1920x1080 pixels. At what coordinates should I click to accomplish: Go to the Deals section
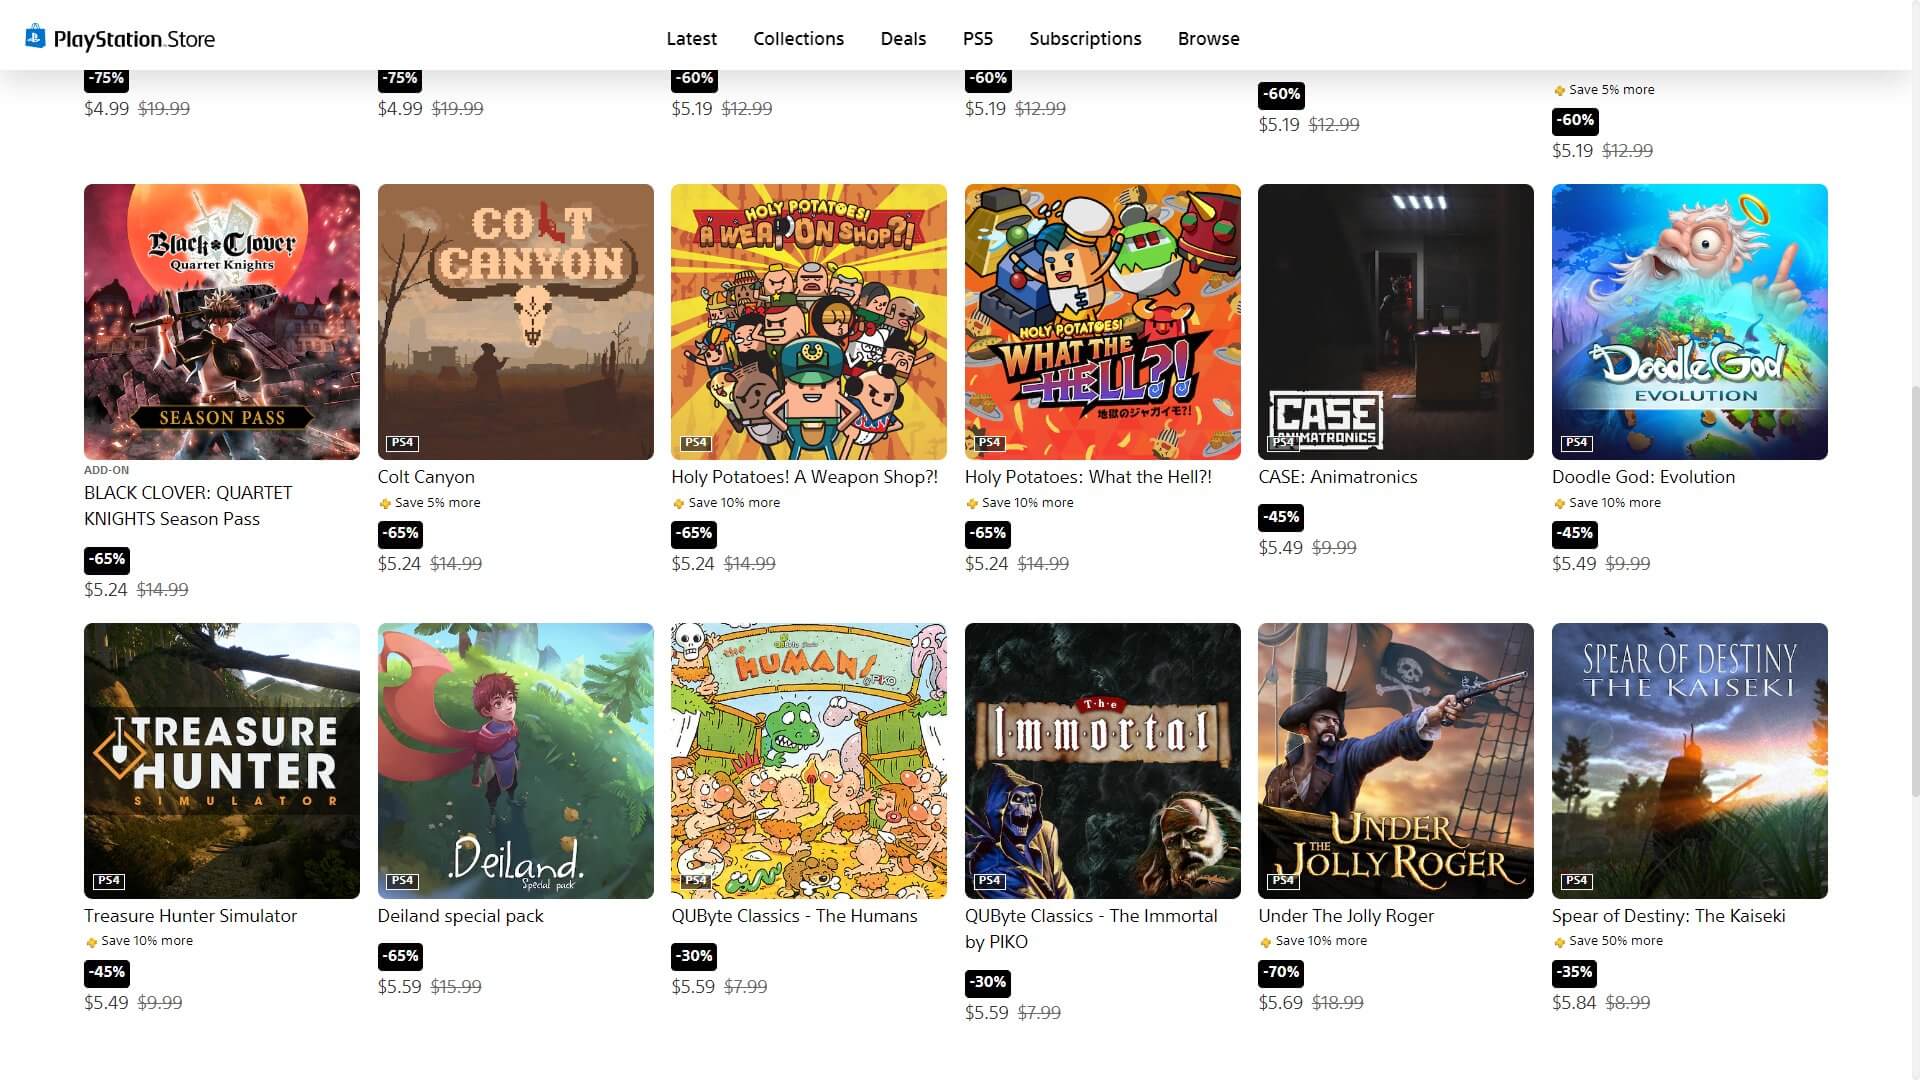[903, 39]
